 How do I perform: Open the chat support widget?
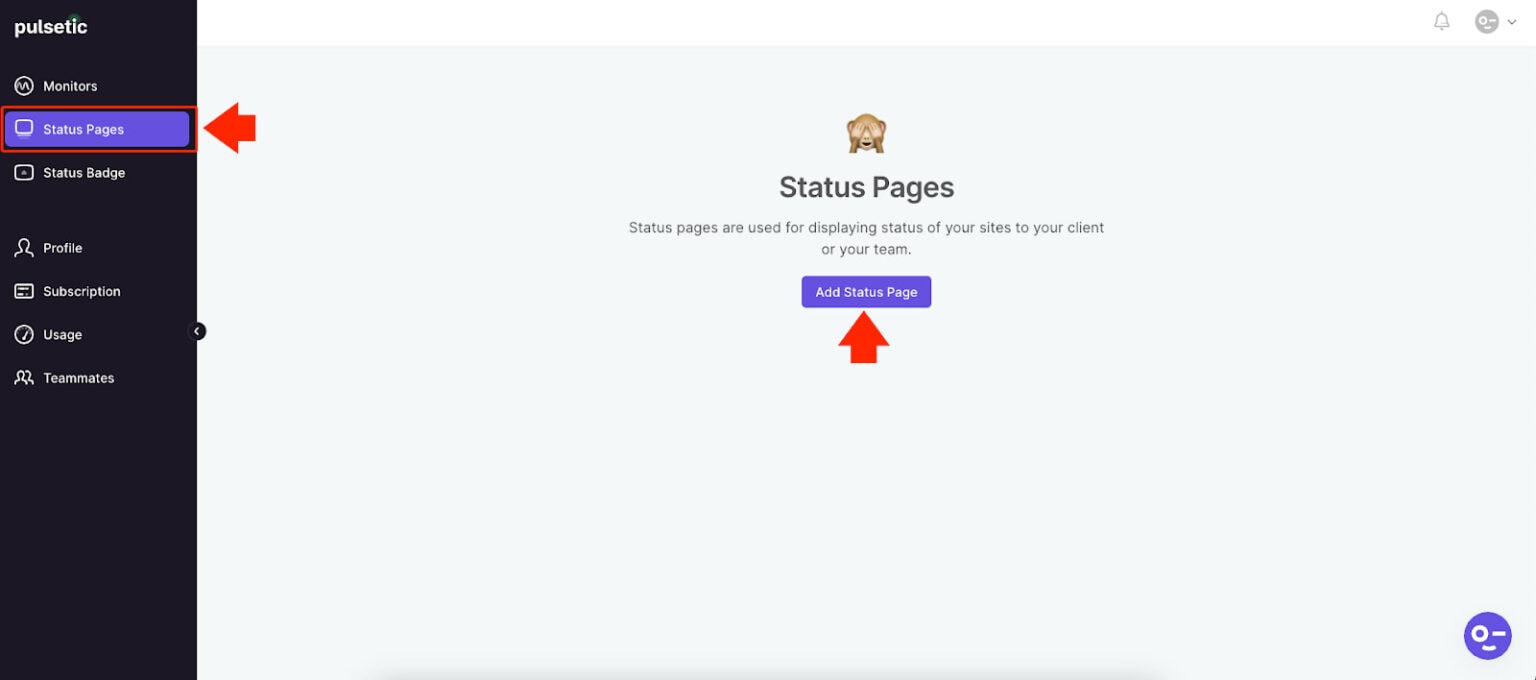[1487, 635]
